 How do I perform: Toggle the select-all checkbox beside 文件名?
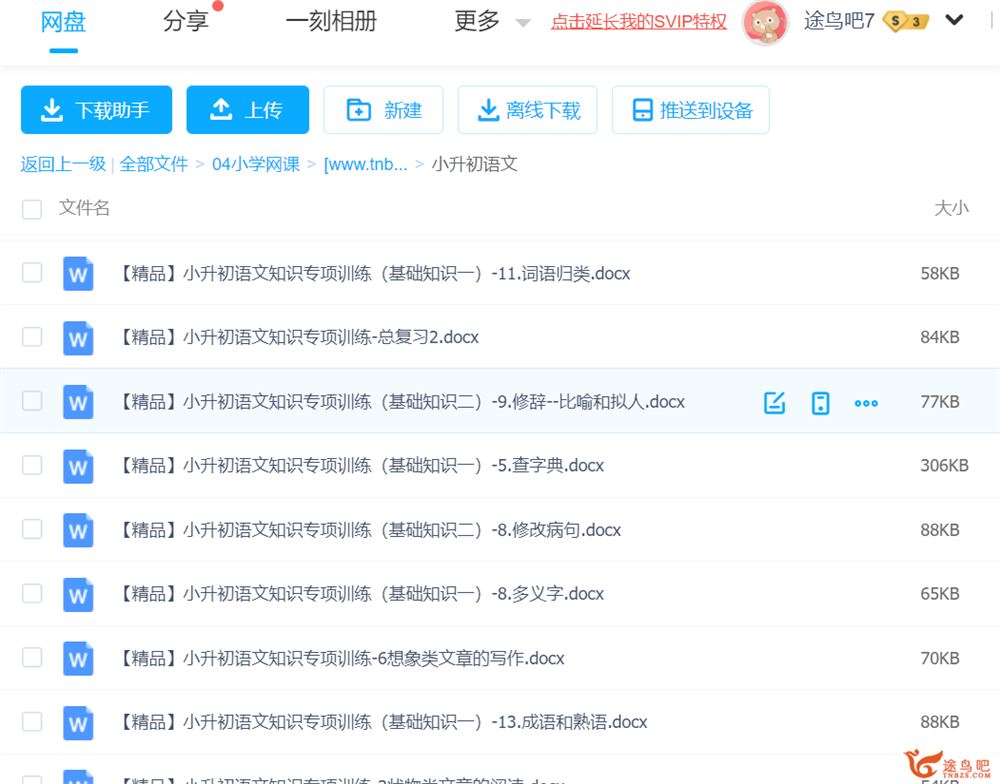32,209
